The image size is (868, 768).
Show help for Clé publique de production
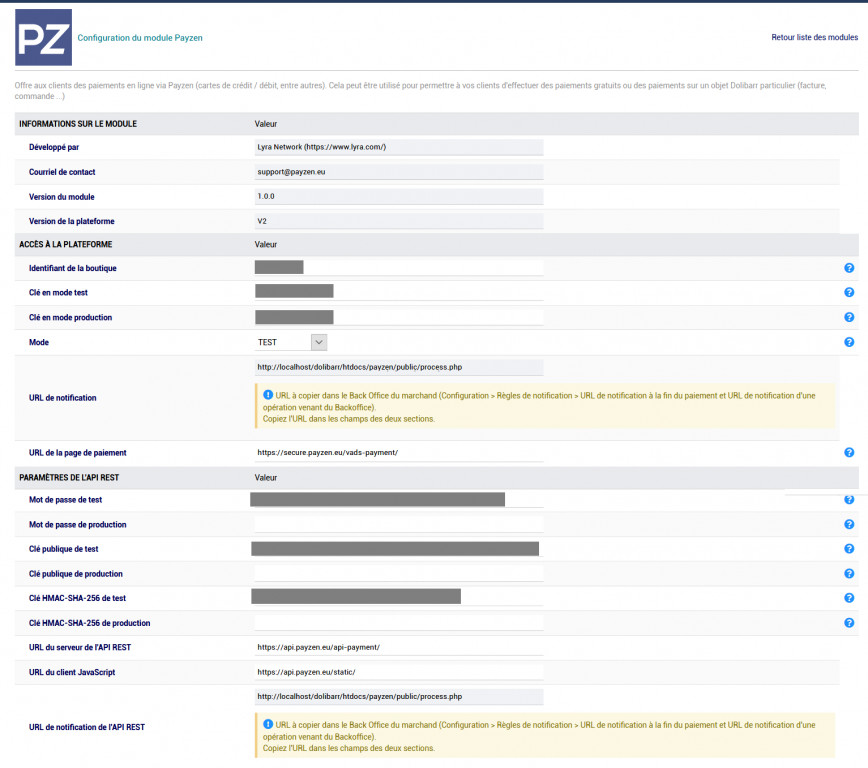(849, 574)
